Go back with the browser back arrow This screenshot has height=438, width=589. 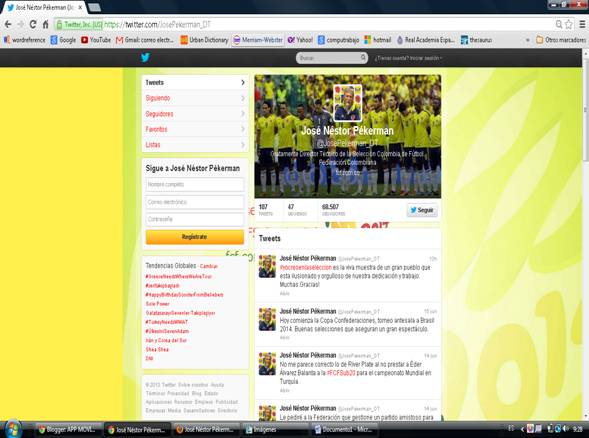pyautogui.click(x=8, y=24)
